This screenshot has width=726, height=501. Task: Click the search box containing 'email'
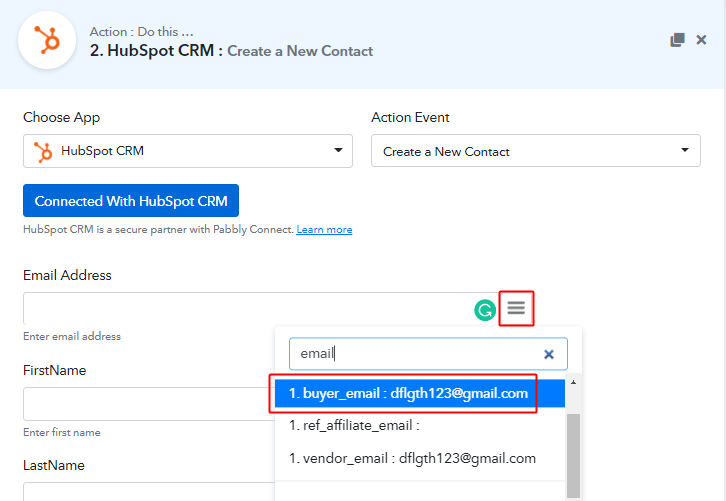coord(428,354)
